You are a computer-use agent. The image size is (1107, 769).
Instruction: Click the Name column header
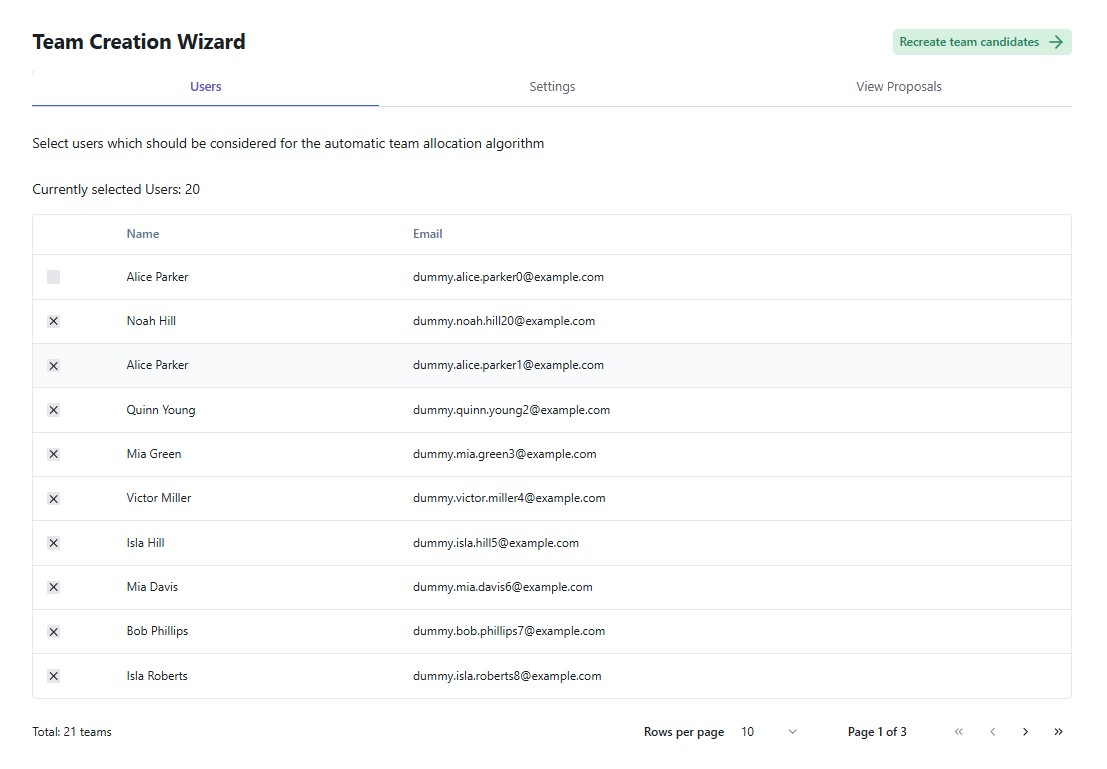pyautogui.click(x=143, y=234)
